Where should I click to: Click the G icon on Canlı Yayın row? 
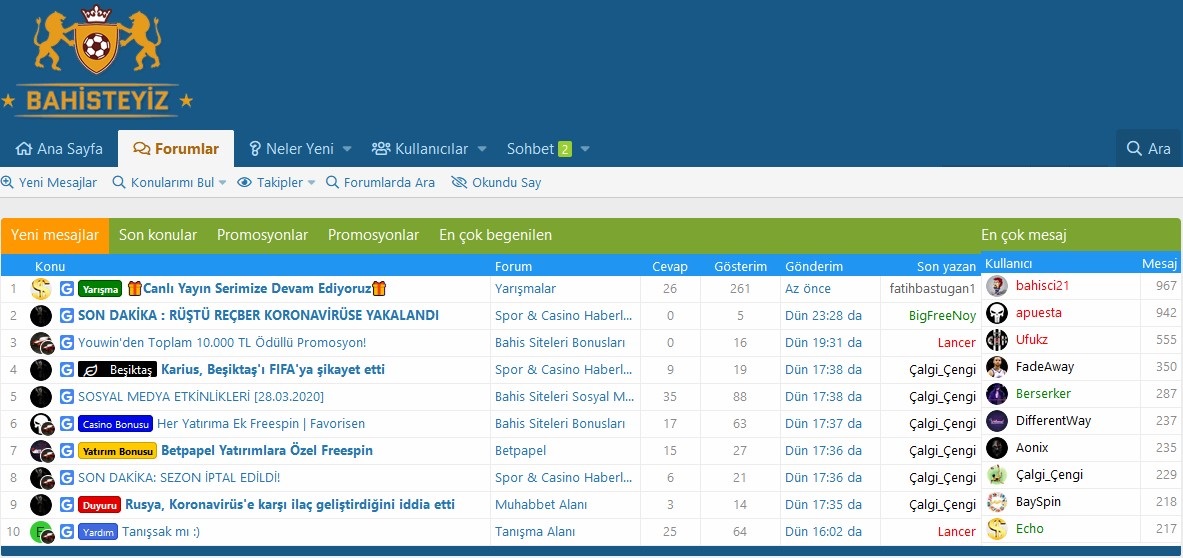(x=66, y=289)
